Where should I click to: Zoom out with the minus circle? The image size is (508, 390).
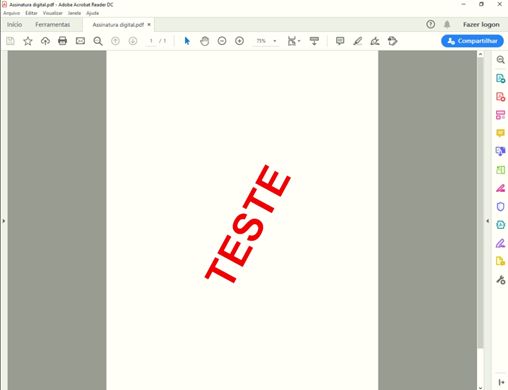click(222, 41)
